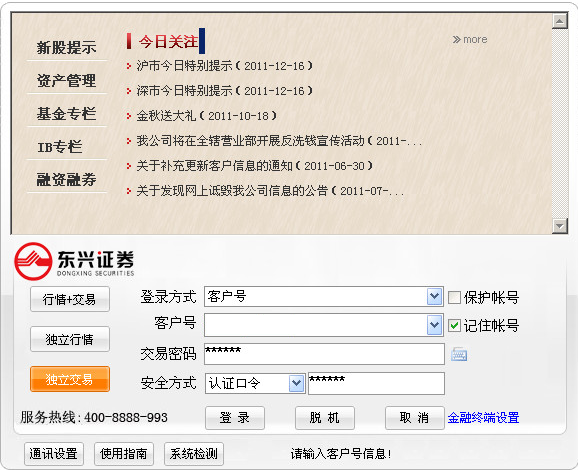Focus the 认证口令 password field

(x=376, y=383)
